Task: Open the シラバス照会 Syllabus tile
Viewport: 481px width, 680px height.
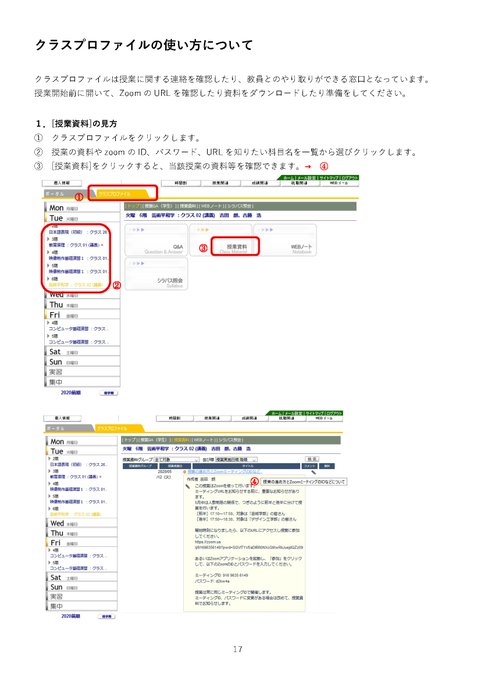Action: pyautogui.click(x=156, y=274)
